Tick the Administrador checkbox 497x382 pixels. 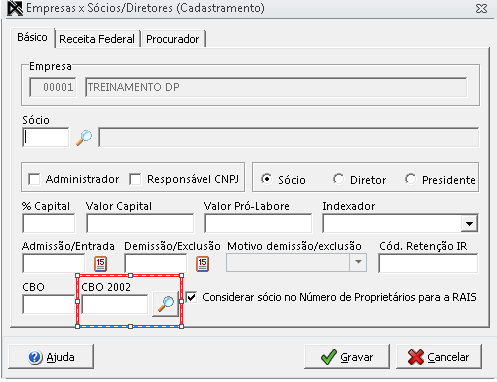point(34,179)
